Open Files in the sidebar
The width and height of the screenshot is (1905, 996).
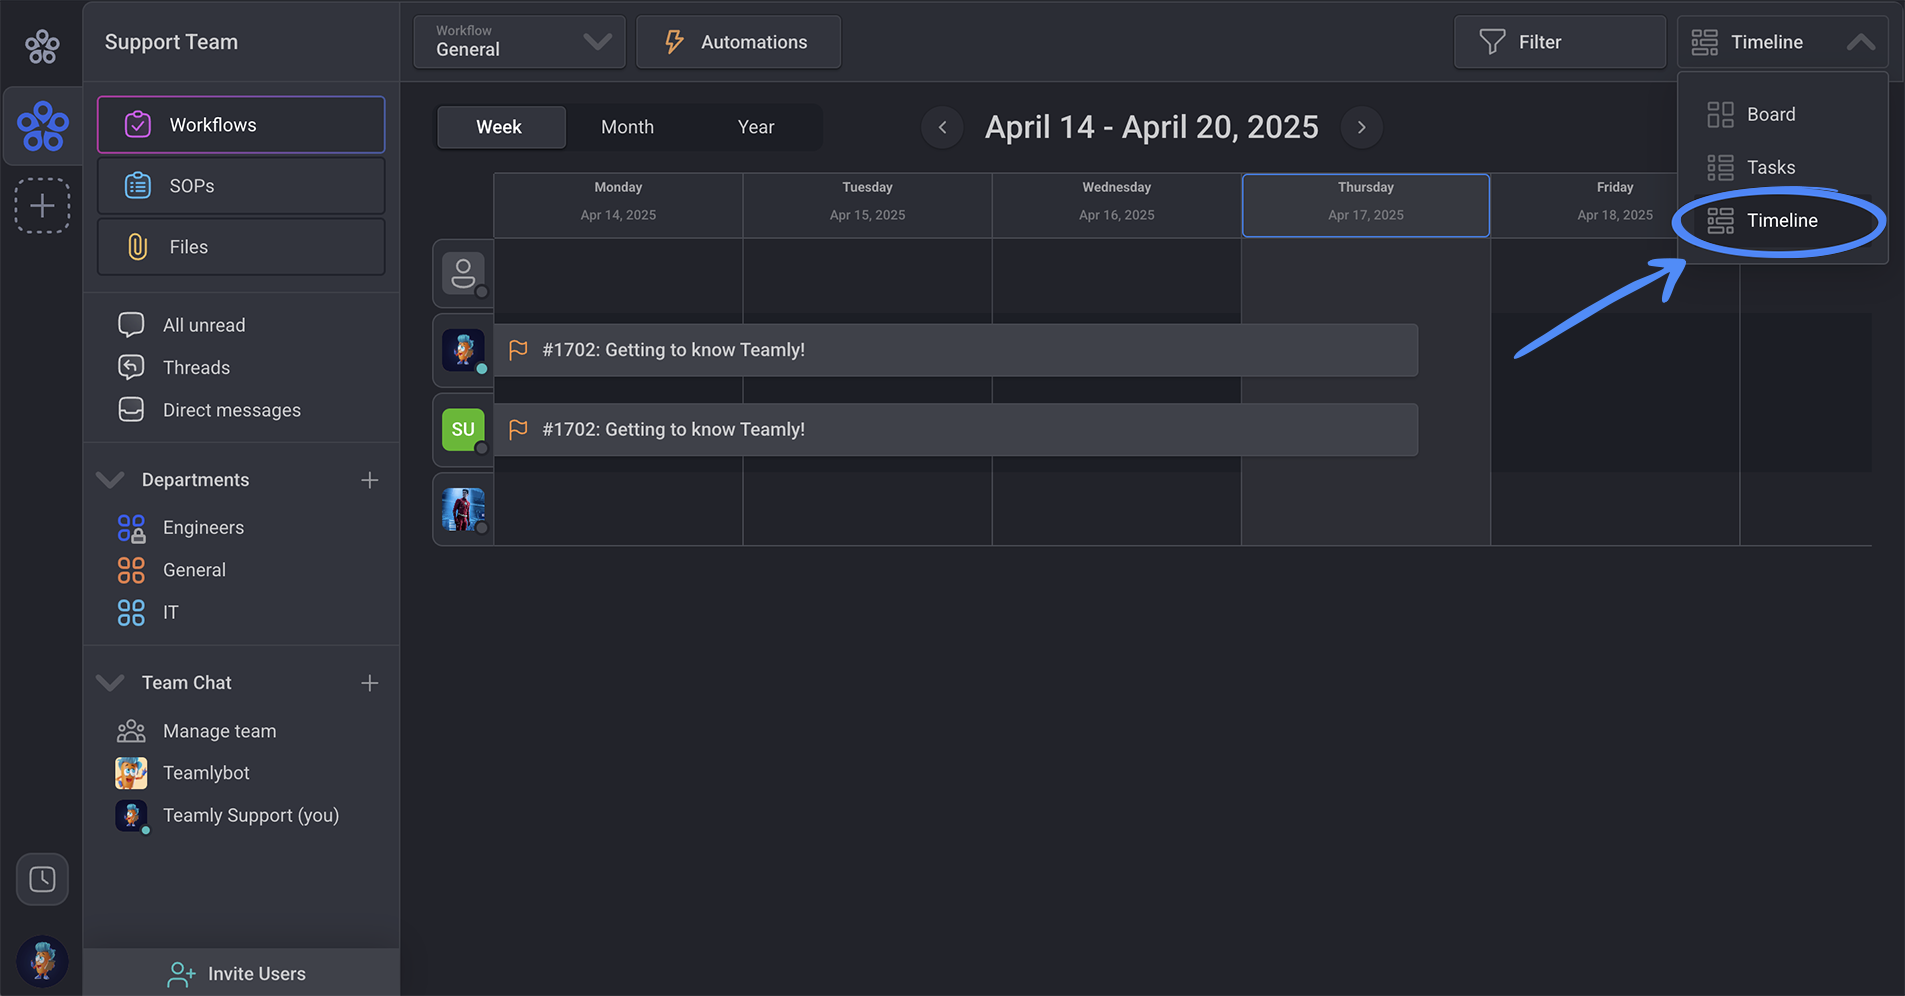click(x=241, y=247)
